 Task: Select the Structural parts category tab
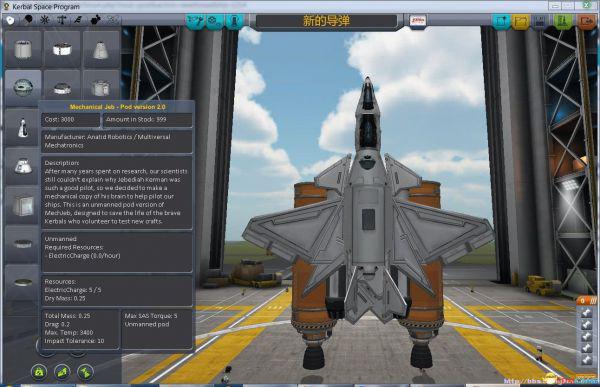[62, 20]
